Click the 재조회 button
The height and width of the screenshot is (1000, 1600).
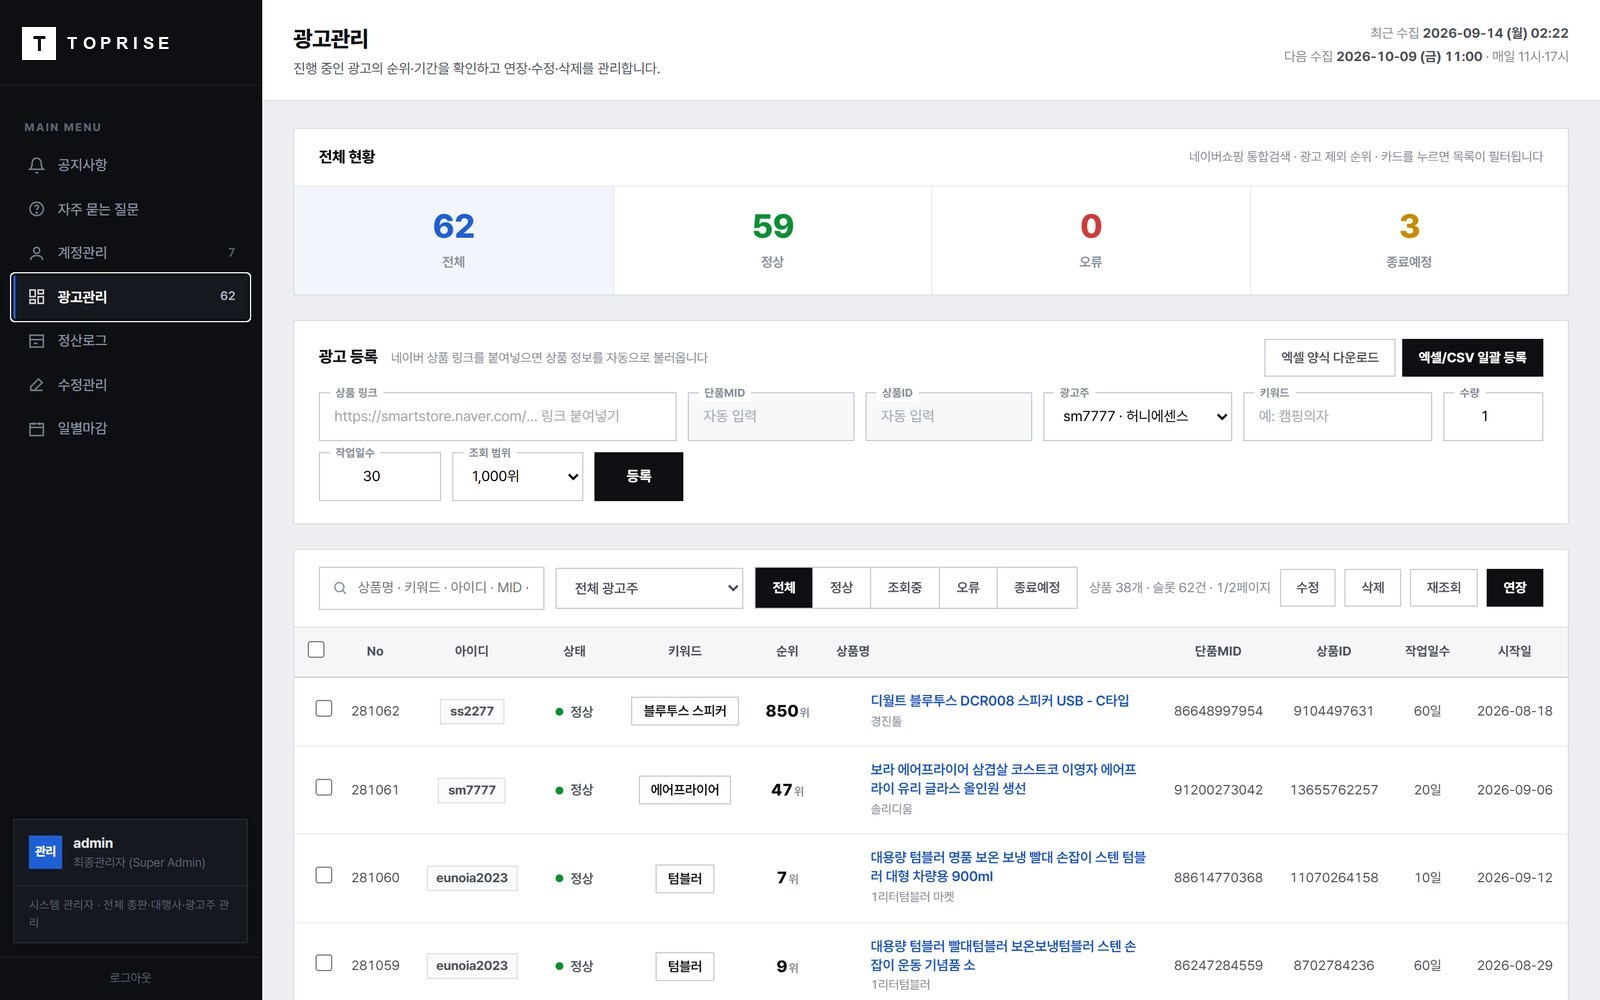pos(1444,588)
